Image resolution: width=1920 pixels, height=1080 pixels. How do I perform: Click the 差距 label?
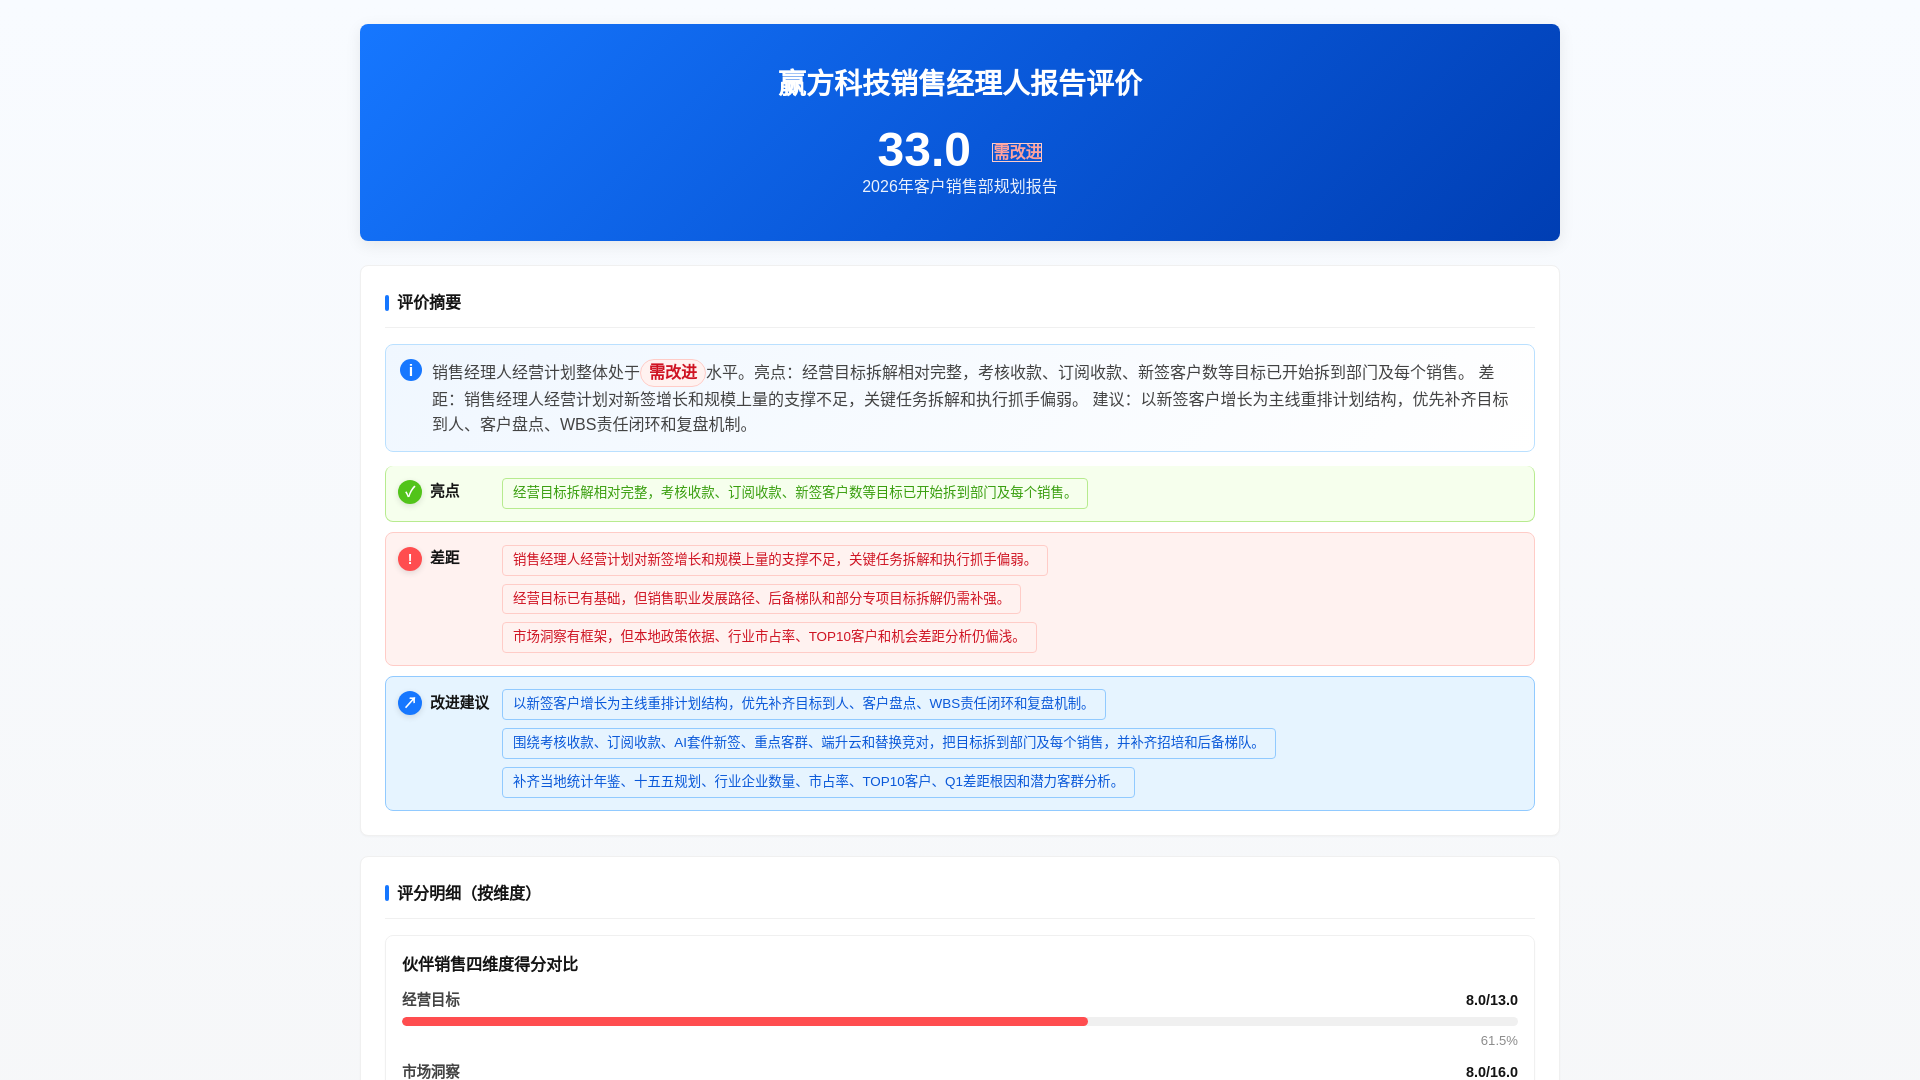[x=445, y=558]
